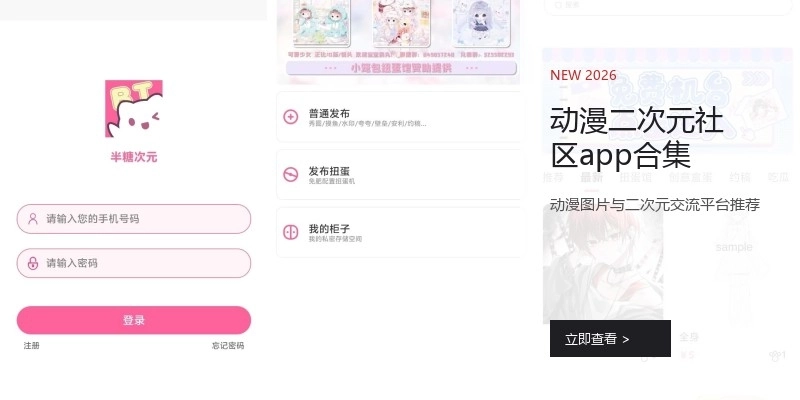Image resolution: width=800 pixels, height=400 pixels.
Task: Open the 忘记密码 forgot password link
Action: (228, 345)
